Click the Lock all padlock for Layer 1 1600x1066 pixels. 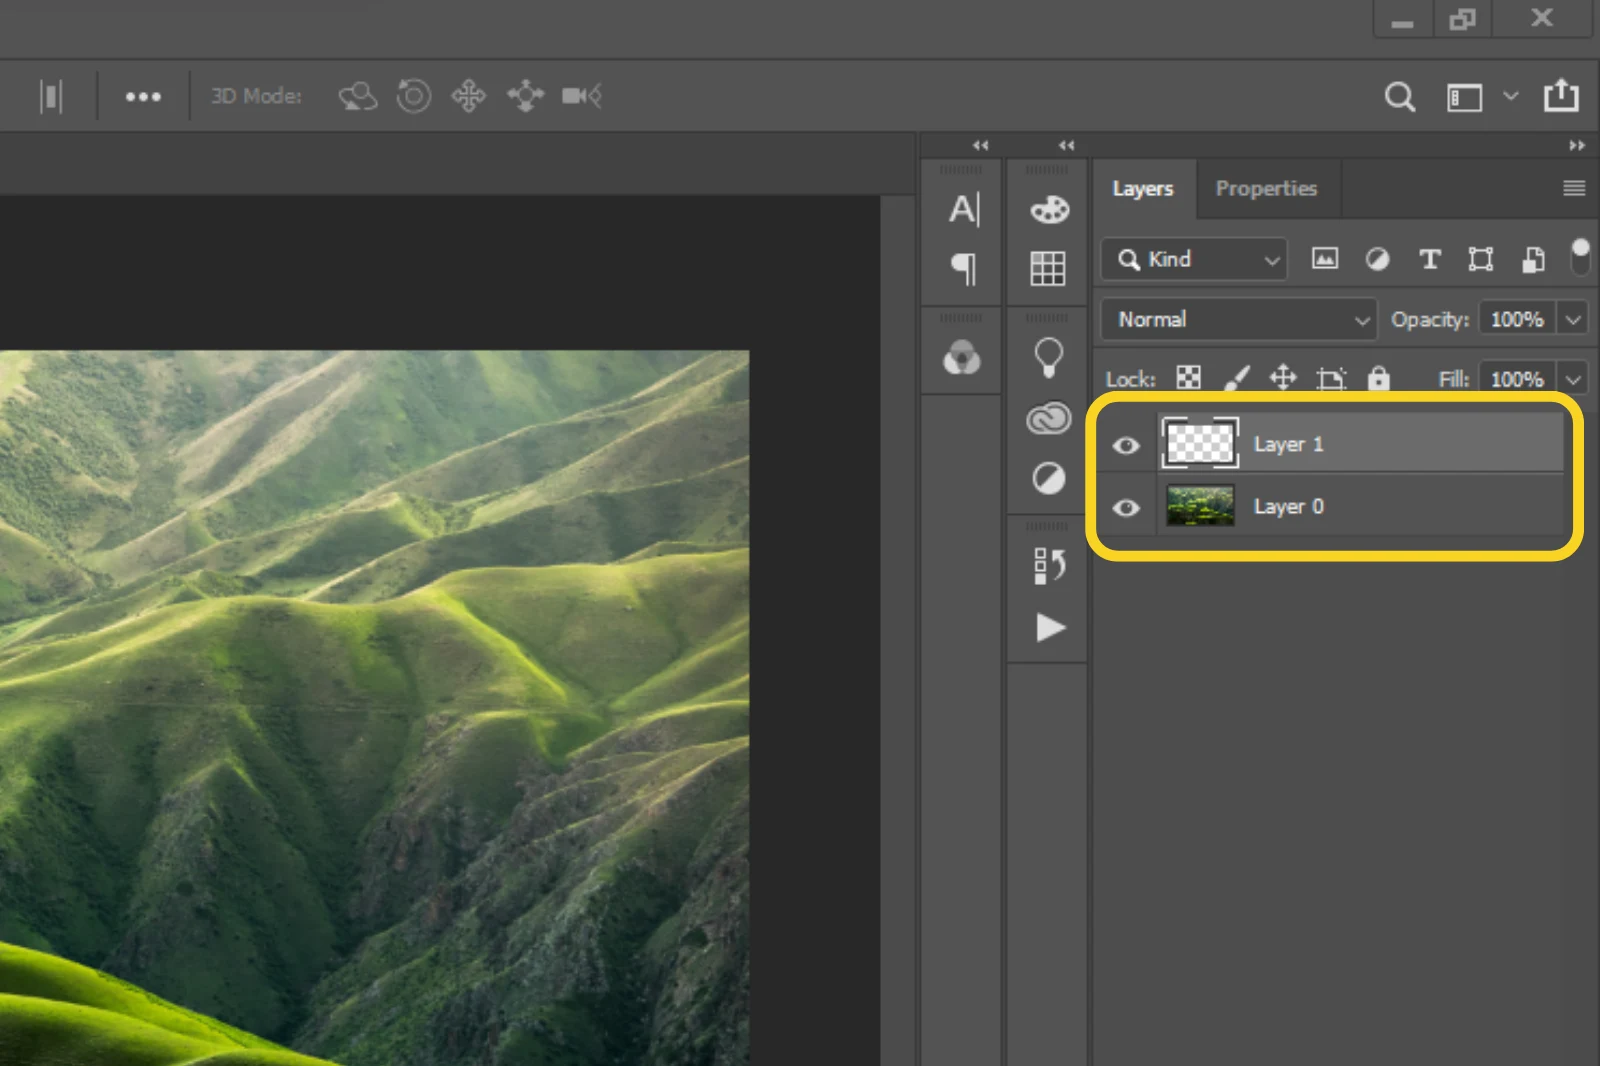[x=1380, y=379]
